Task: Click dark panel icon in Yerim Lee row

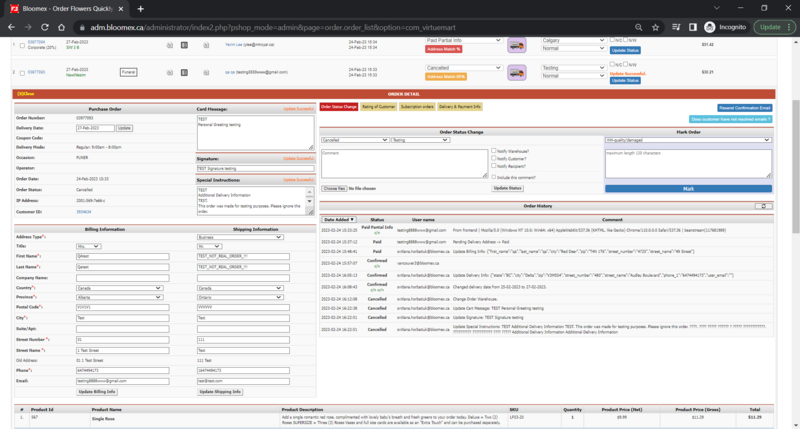Action: 184,45
